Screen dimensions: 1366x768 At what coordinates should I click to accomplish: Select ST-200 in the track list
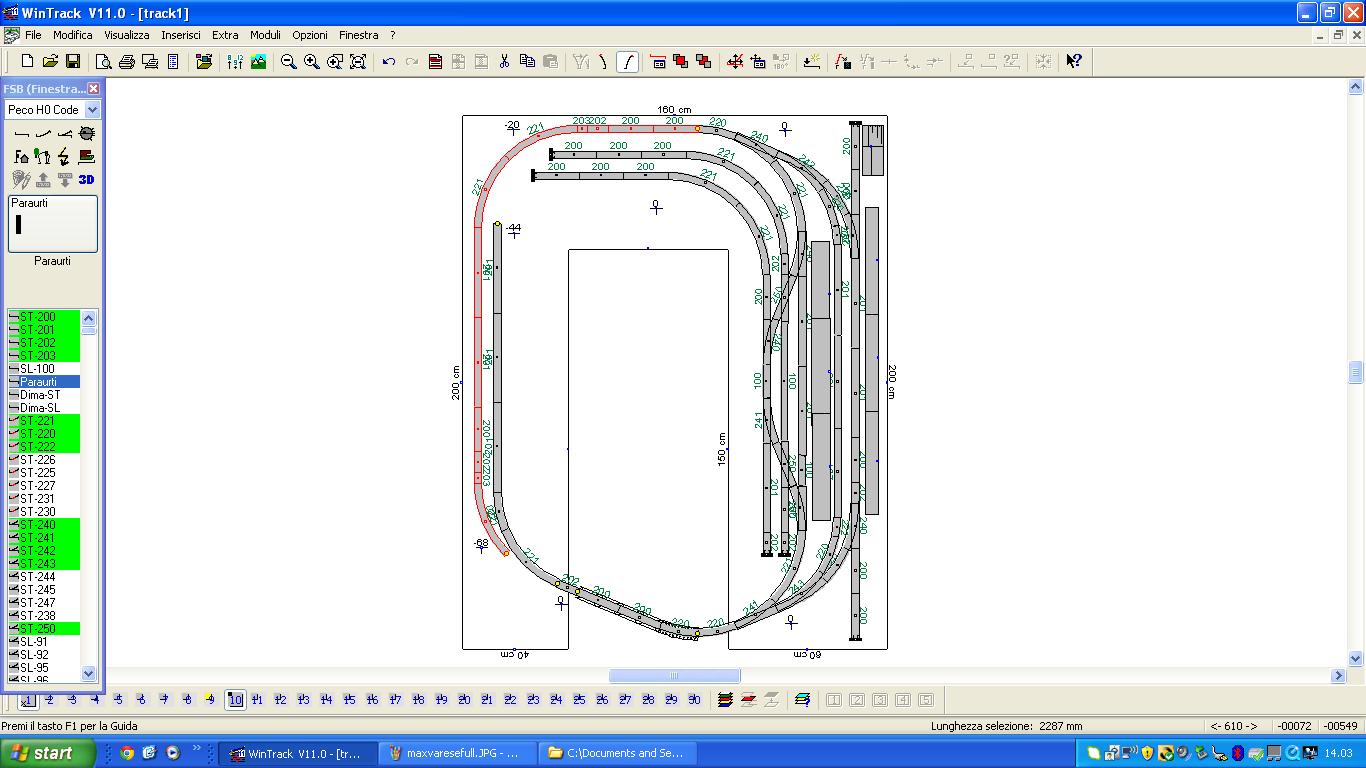click(44, 317)
